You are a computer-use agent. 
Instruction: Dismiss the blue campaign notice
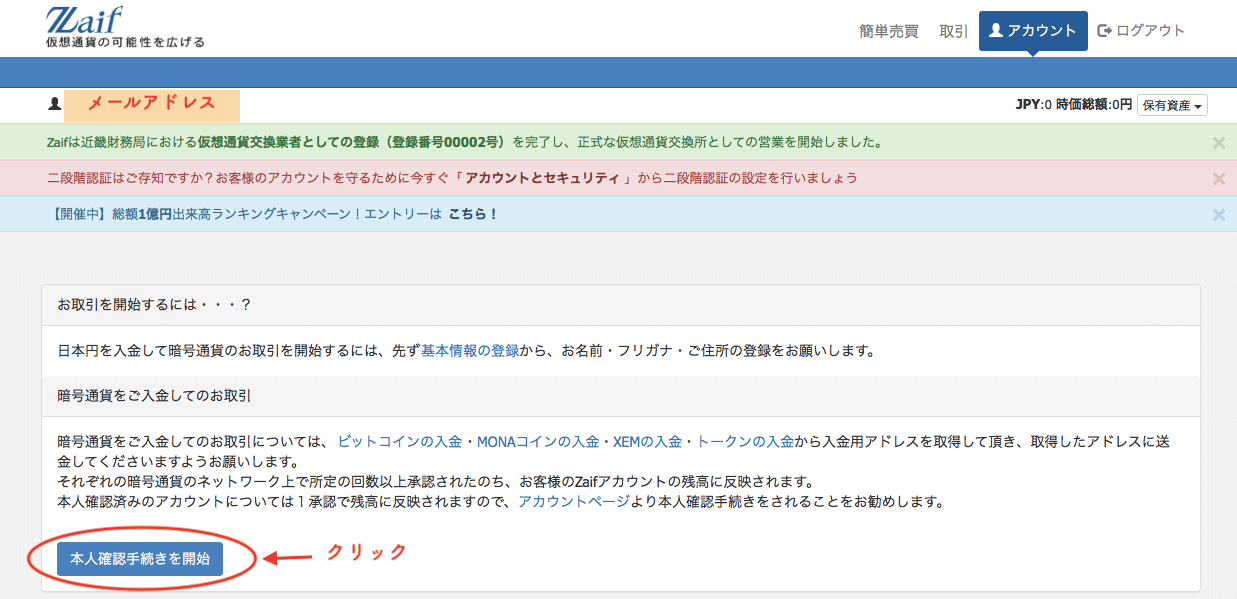point(1218,214)
